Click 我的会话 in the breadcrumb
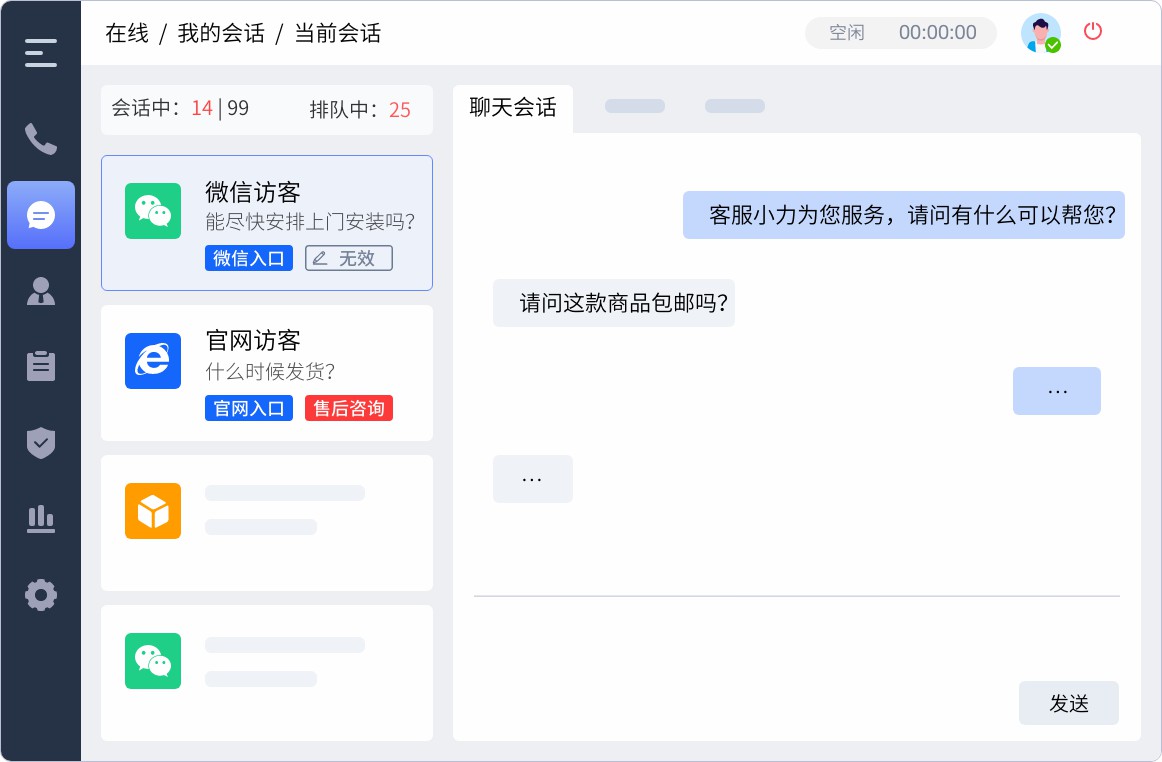This screenshot has height=762, width=1162. pyautogui.click(x=221, y=33)
